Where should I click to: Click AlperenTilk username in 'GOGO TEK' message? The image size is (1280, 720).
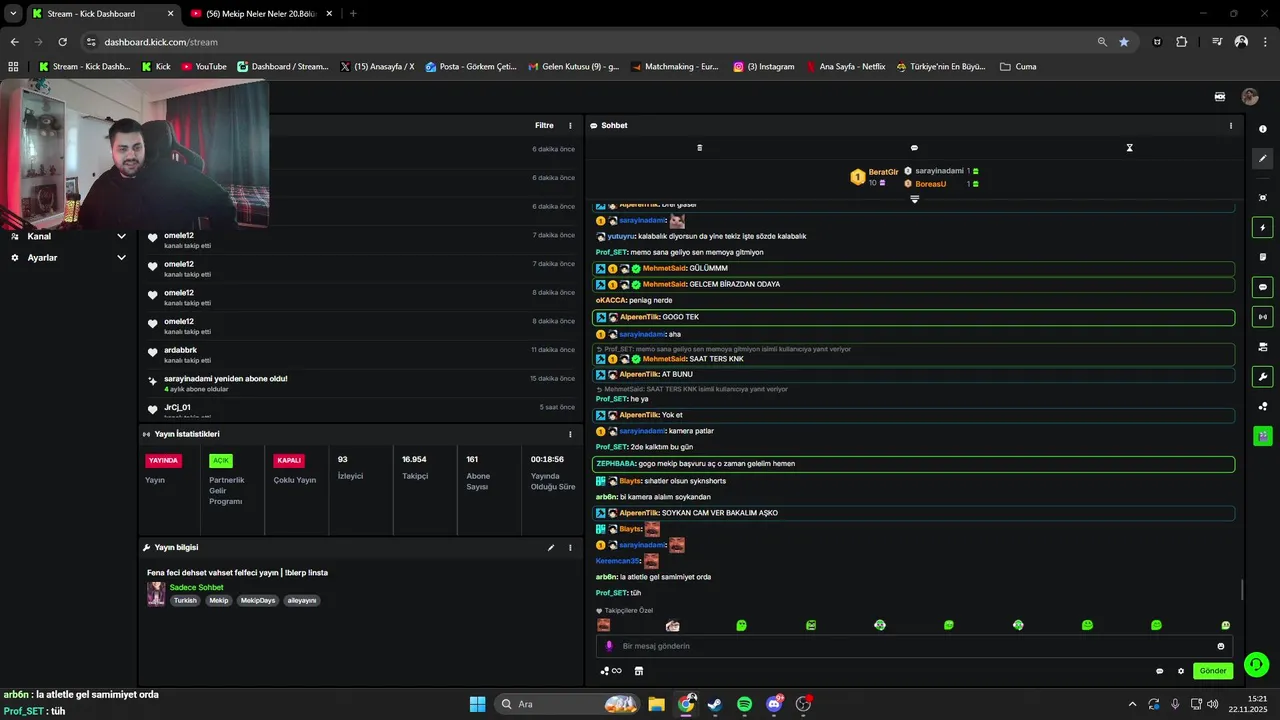coord(639,317)
